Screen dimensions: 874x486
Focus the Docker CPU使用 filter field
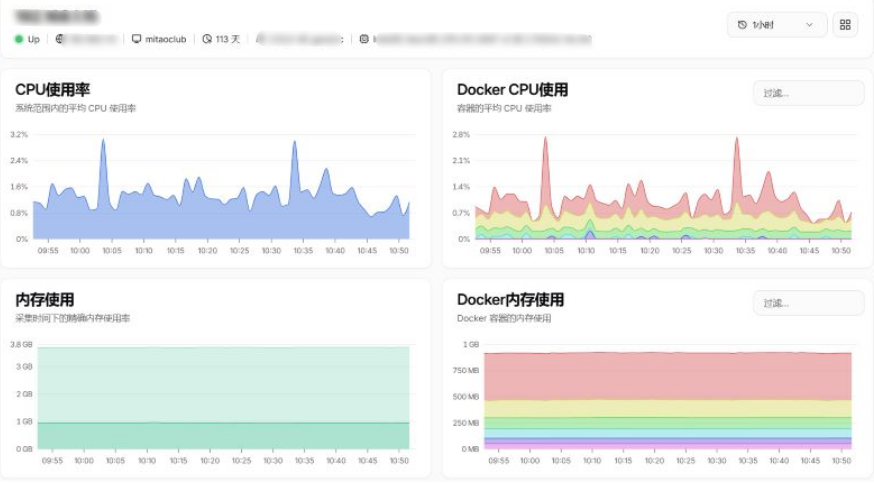click(x=808, y=93)
